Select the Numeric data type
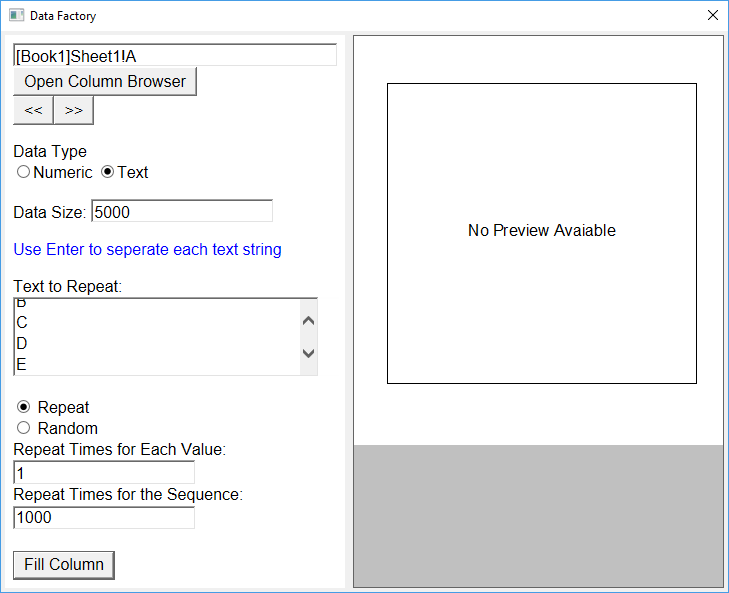Screen dimensions: 729x593 click(24, 172)
